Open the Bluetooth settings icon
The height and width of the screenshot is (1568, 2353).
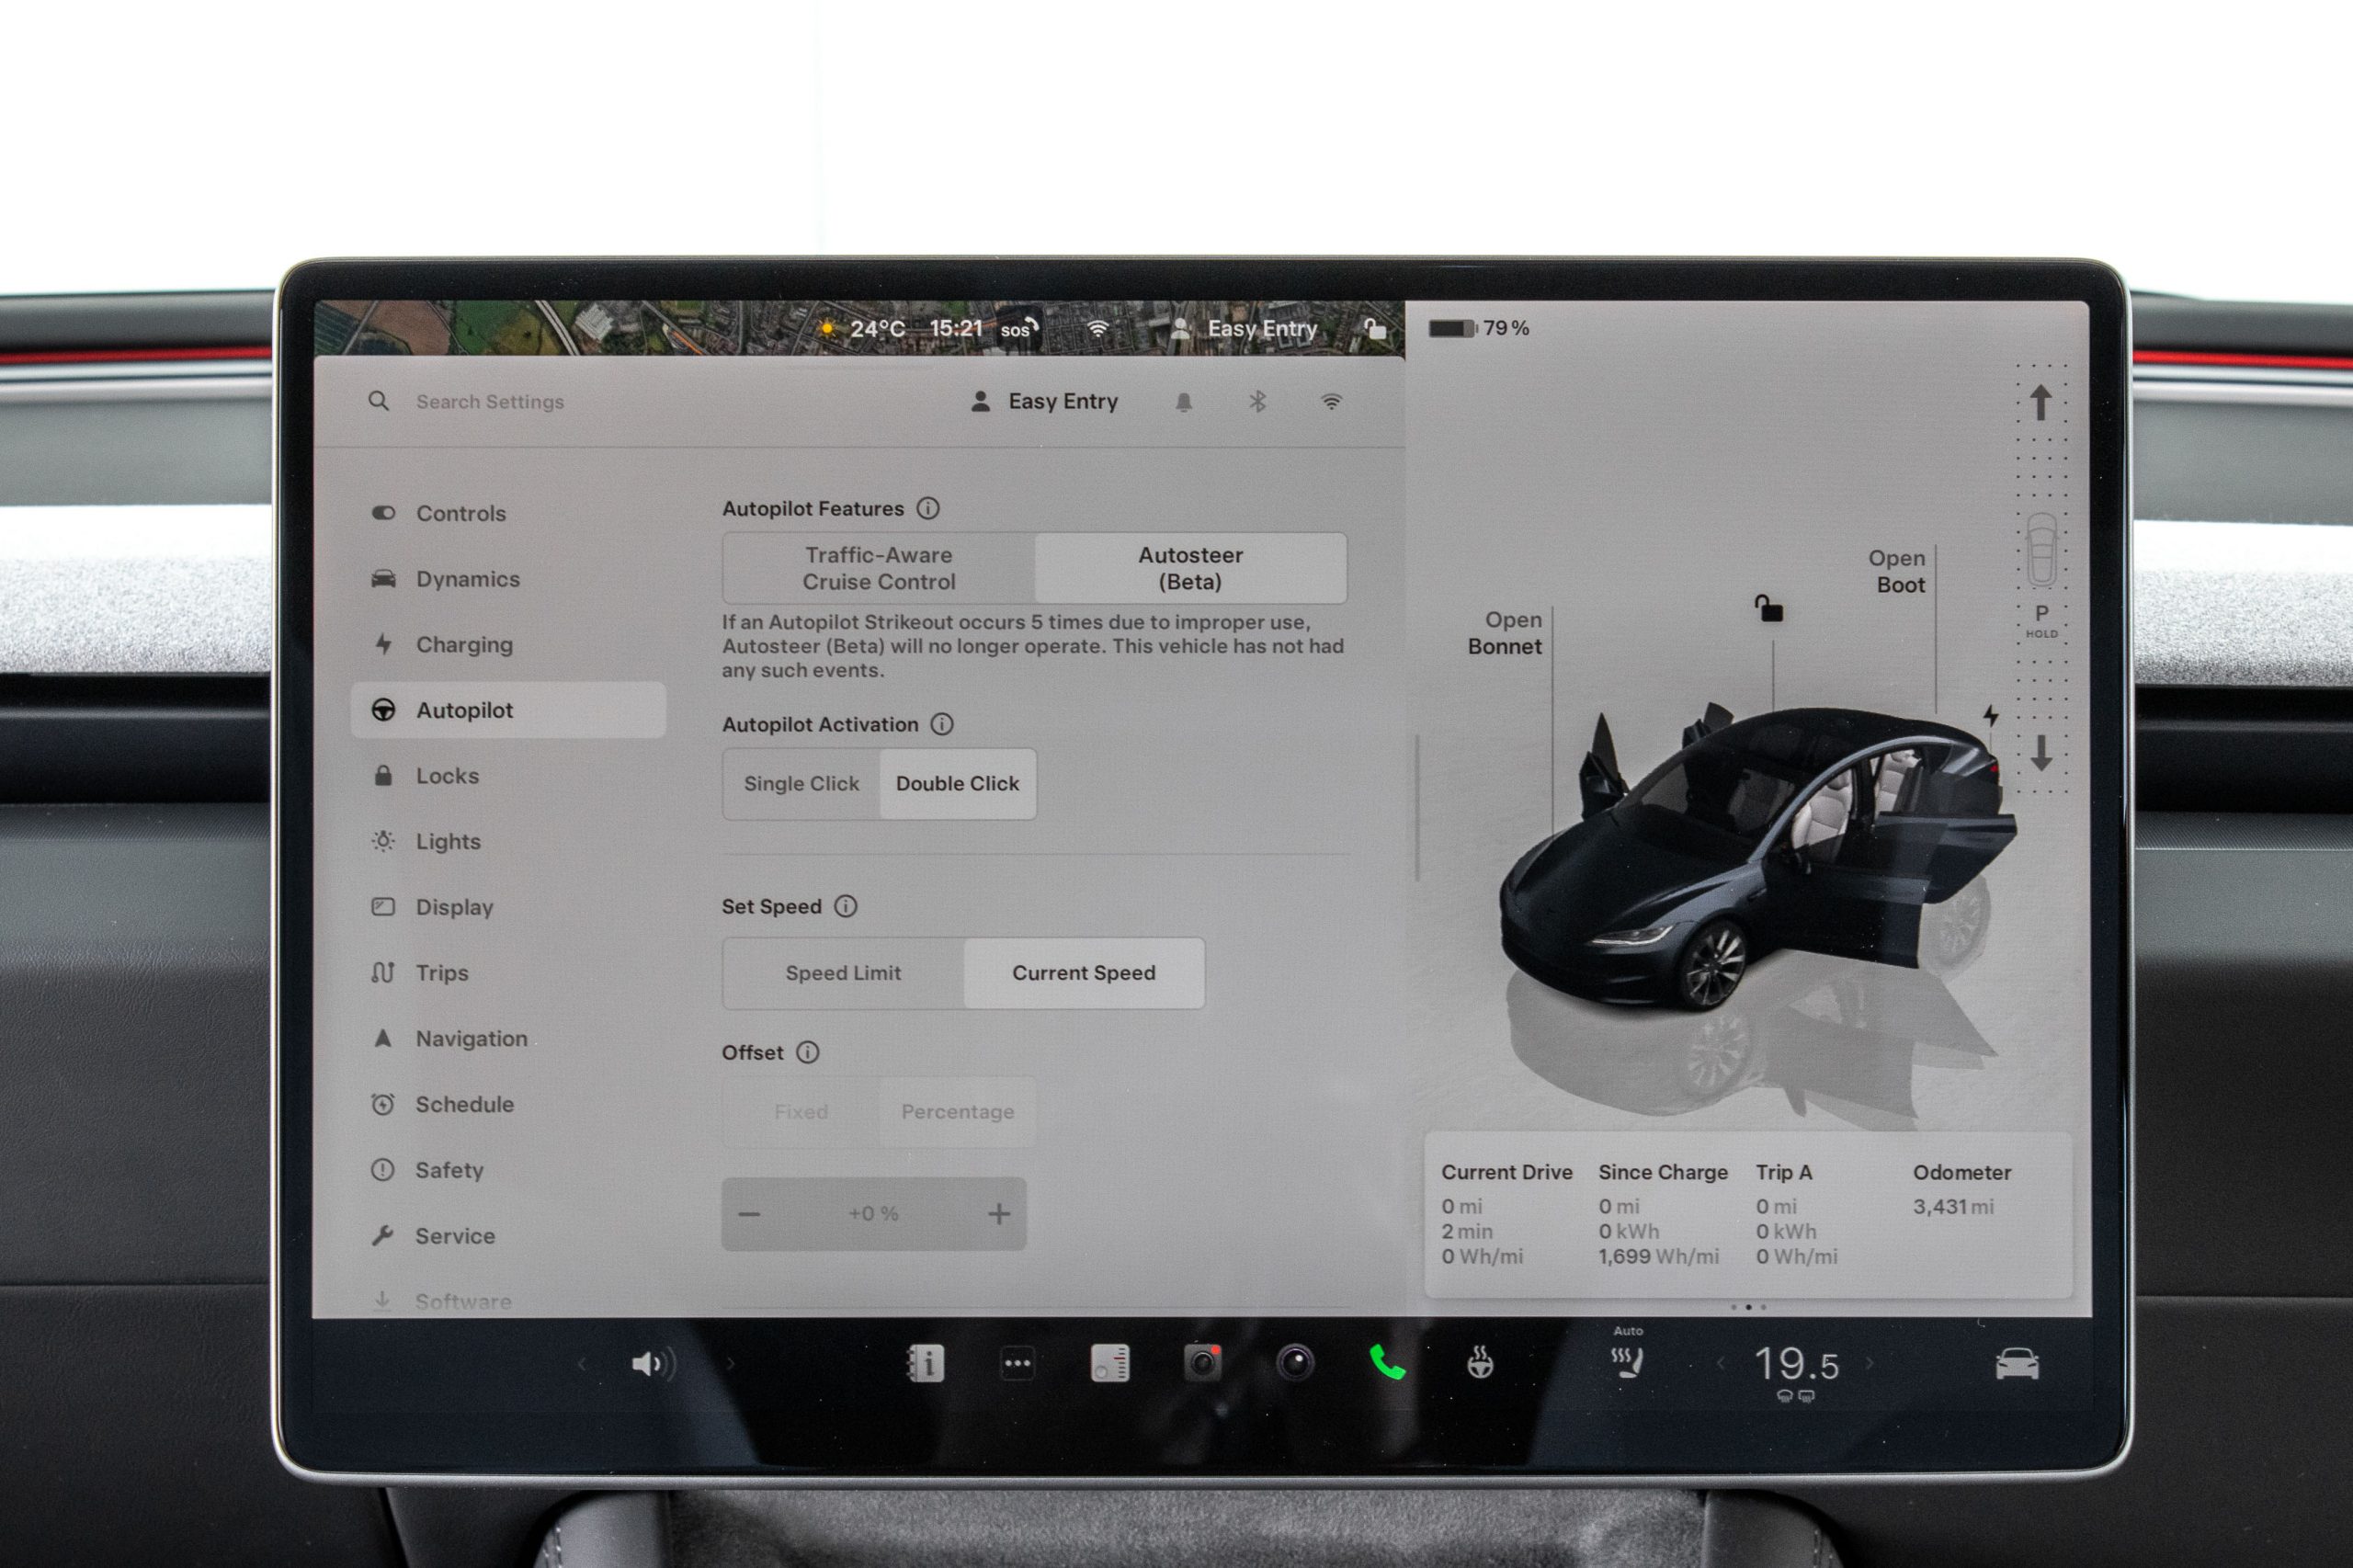pyautogui.click(x=1257, y=402)
